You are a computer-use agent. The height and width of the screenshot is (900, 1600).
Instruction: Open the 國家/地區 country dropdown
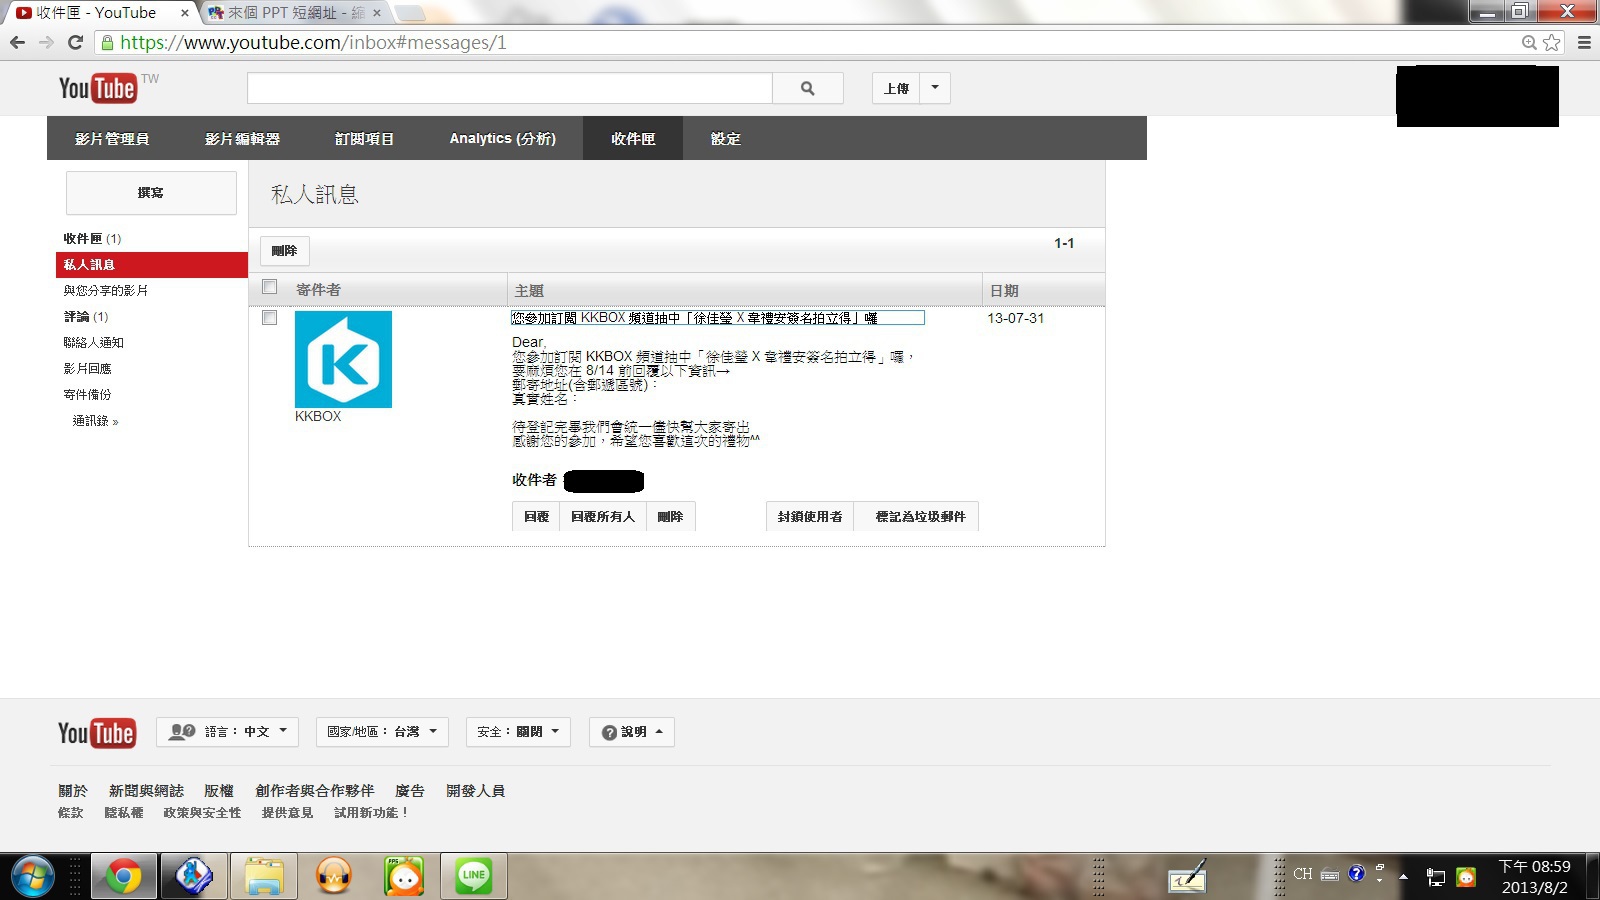[x=382, y=732]
